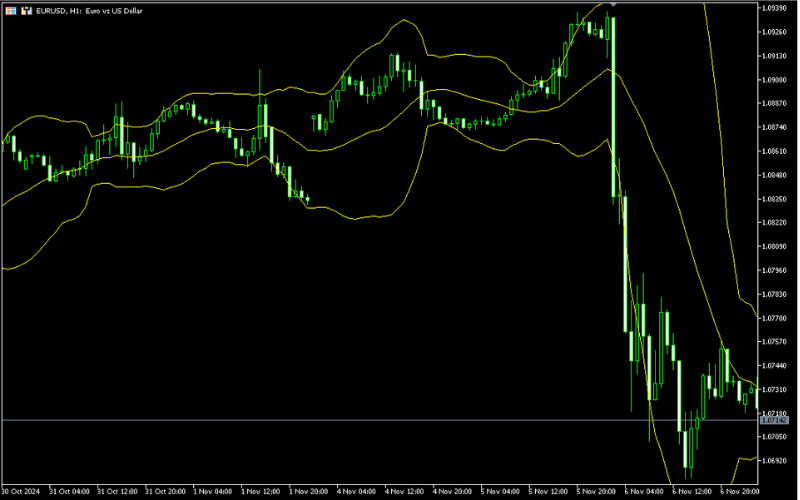Click the 1.08350 price scale label
The width and height of the screenshot is (800, 500).
[774, 199]
